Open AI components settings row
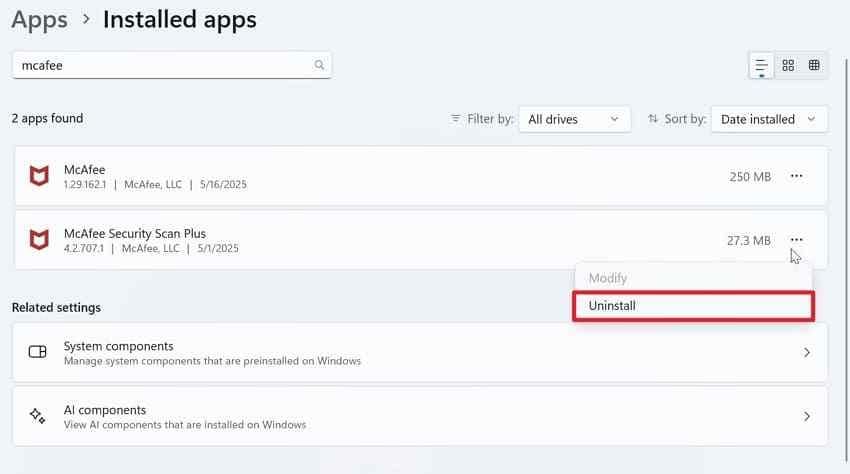850x474 pixels. [x=420, y=416]
